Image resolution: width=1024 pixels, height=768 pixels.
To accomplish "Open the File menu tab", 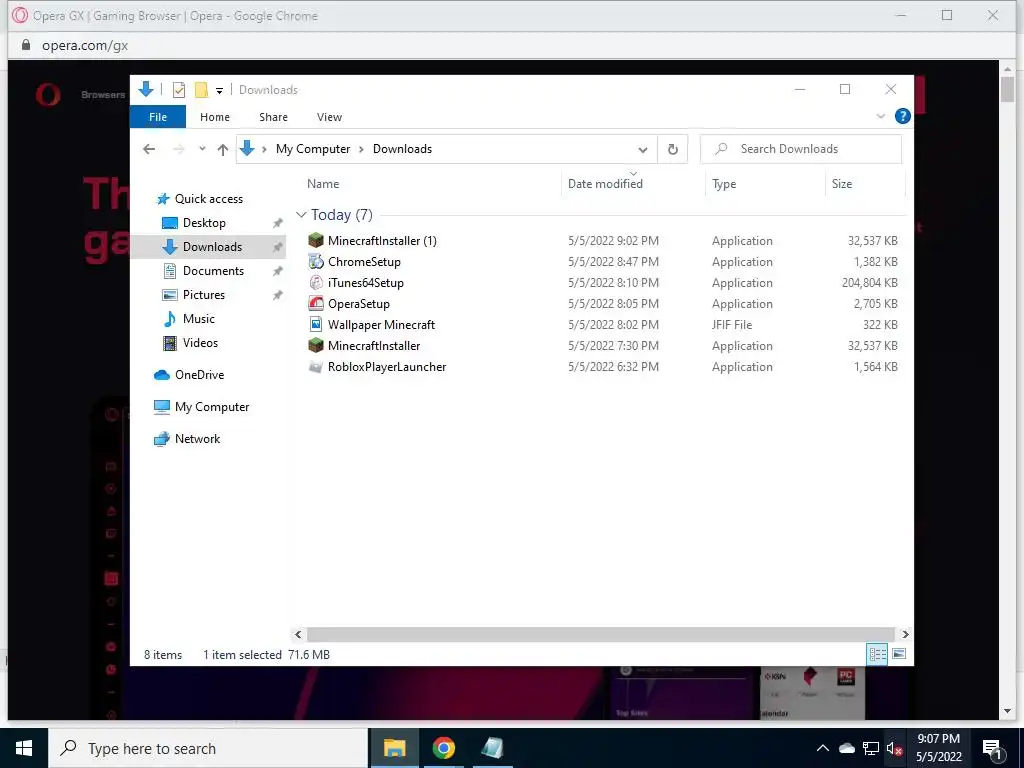I will (x=158, y=117).
